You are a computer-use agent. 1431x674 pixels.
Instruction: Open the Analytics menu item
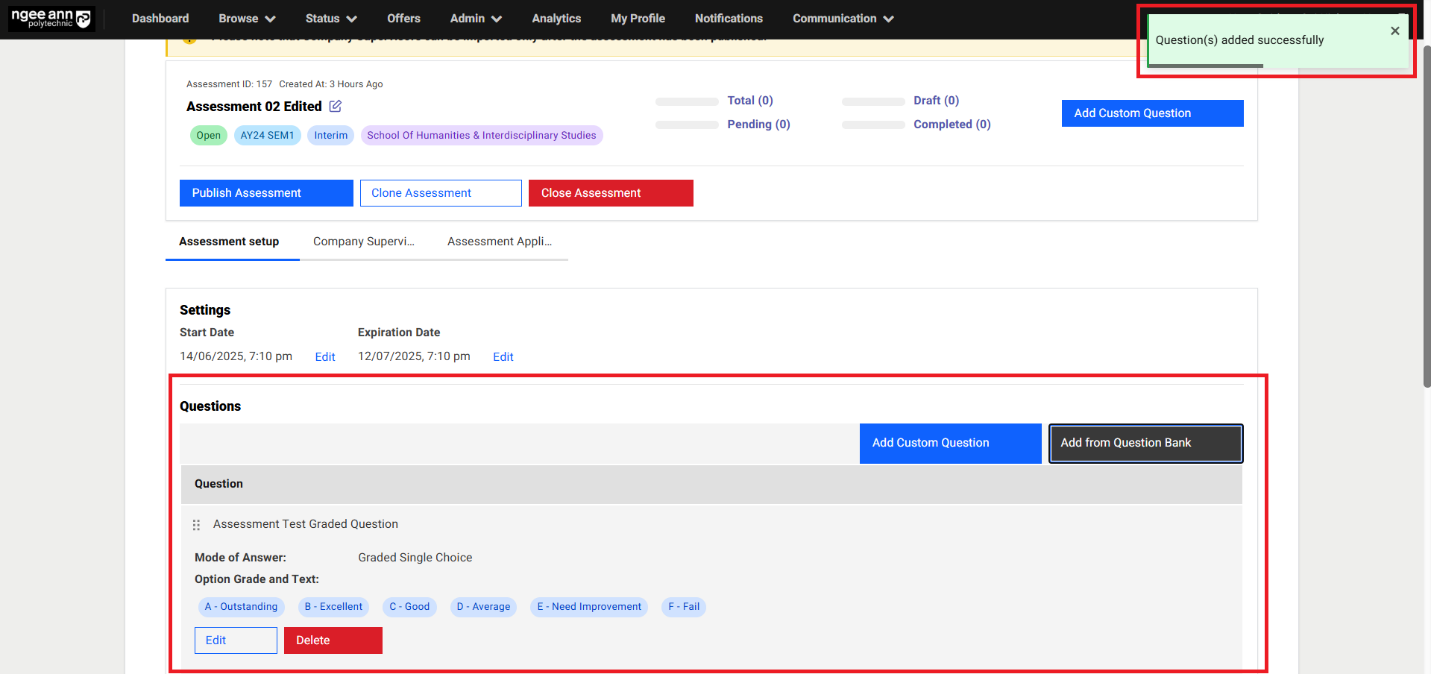coord(556,19)
